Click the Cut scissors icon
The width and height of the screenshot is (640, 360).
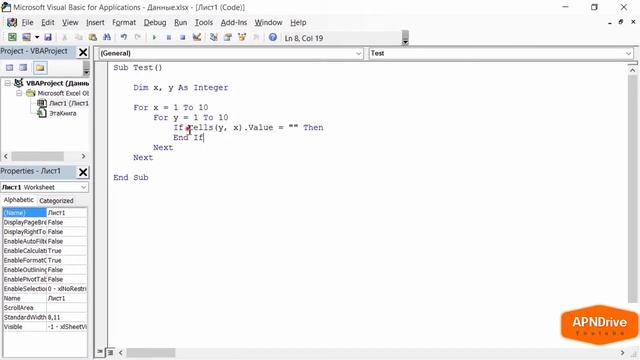[64, 38]
